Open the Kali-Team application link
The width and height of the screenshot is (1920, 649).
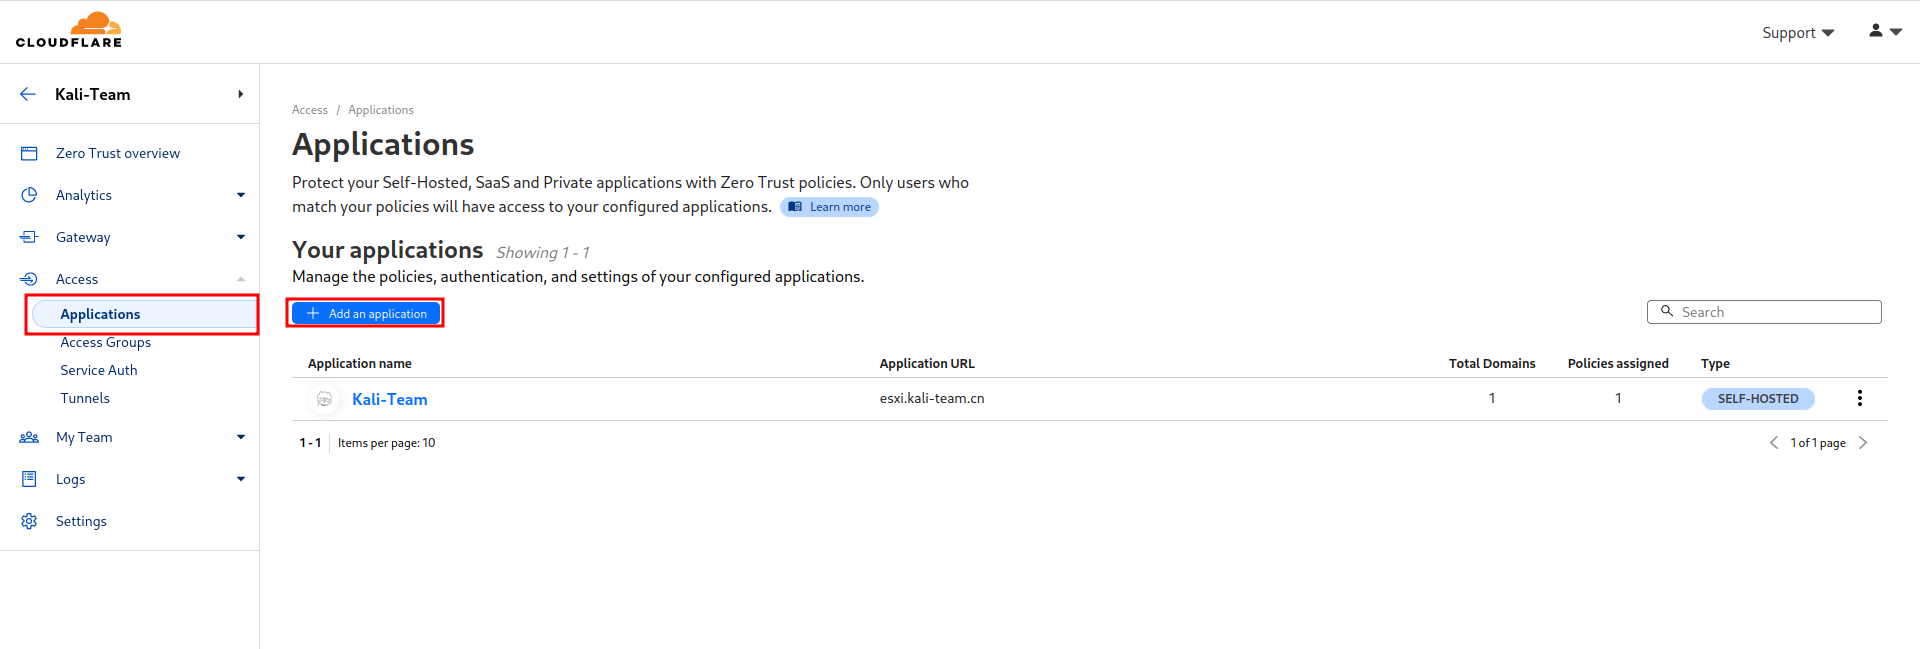pyautogui.click(x=390, y=399)
